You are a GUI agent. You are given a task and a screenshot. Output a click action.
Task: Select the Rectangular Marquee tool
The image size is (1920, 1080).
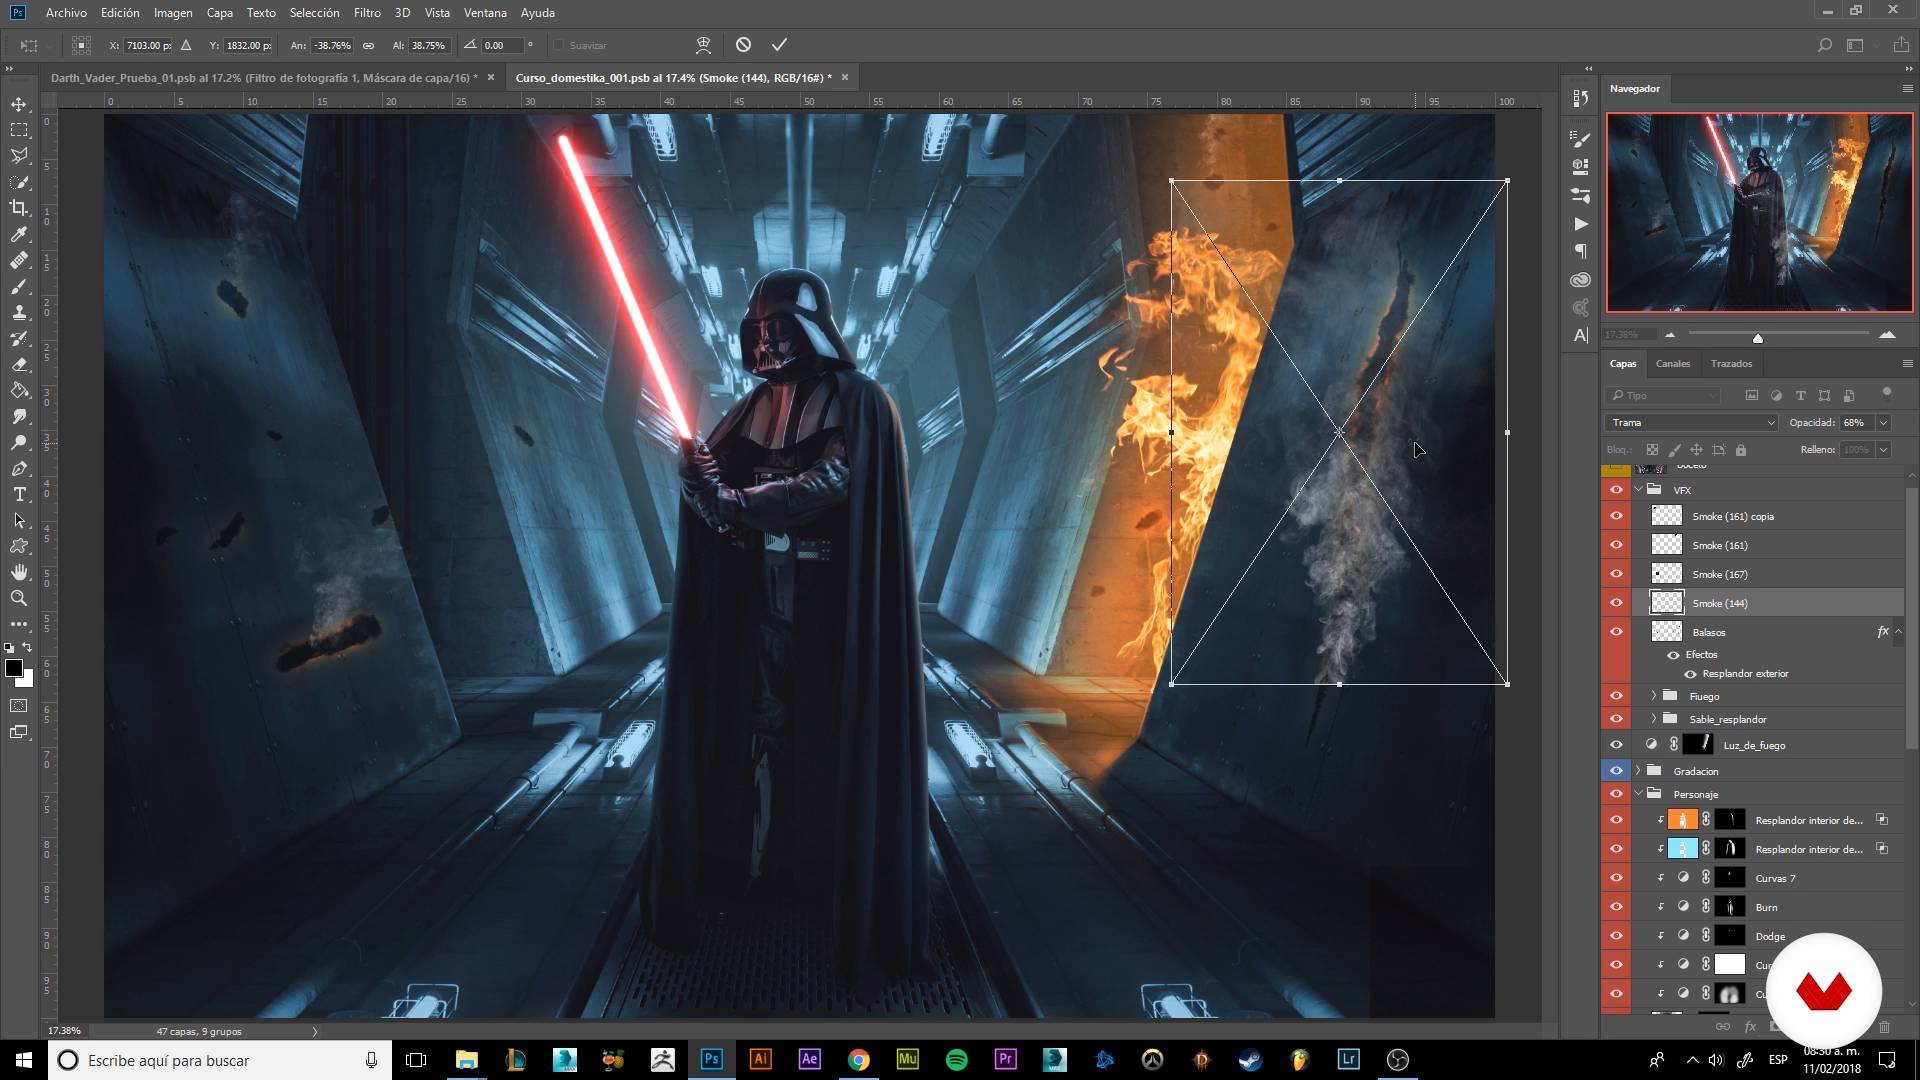click(x=19, y=130)
